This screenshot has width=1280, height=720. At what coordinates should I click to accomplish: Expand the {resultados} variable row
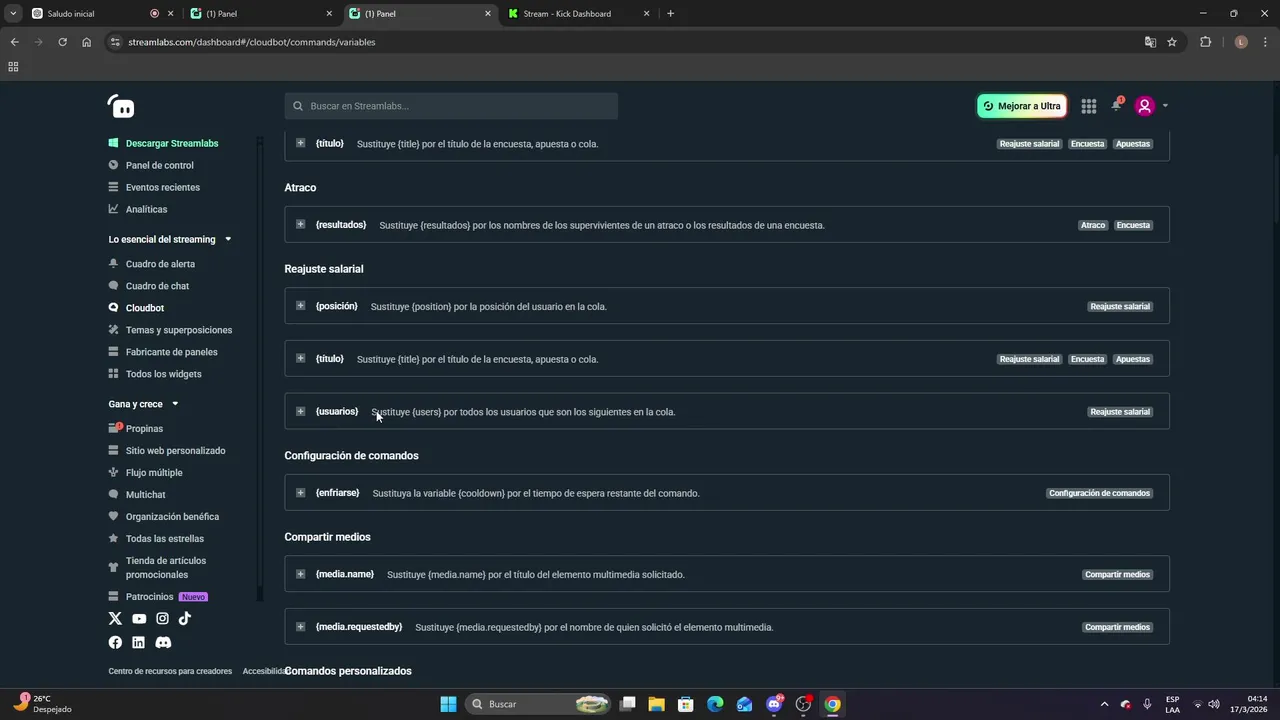[300, 225]
